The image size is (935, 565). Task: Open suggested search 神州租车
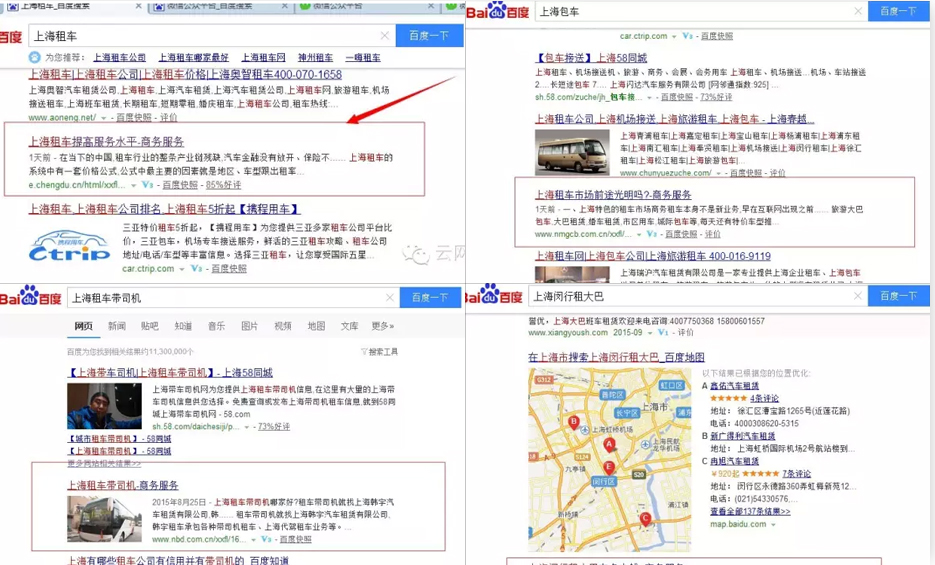(315, 57)
